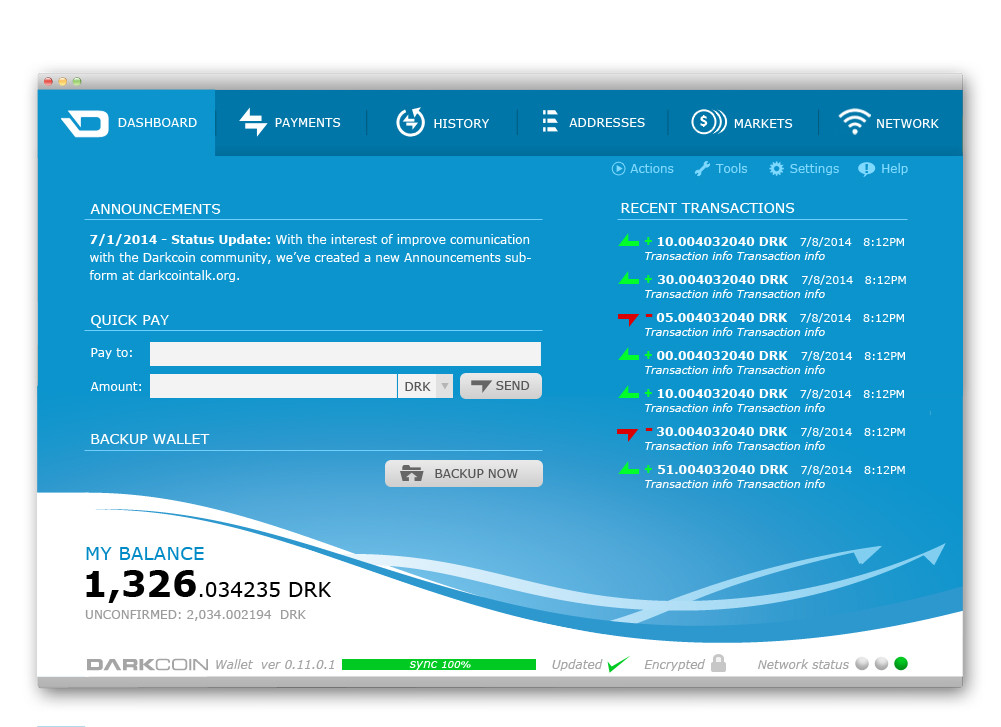Click the Settings gear icon
1001x727 pixels.
pos(776,169)
